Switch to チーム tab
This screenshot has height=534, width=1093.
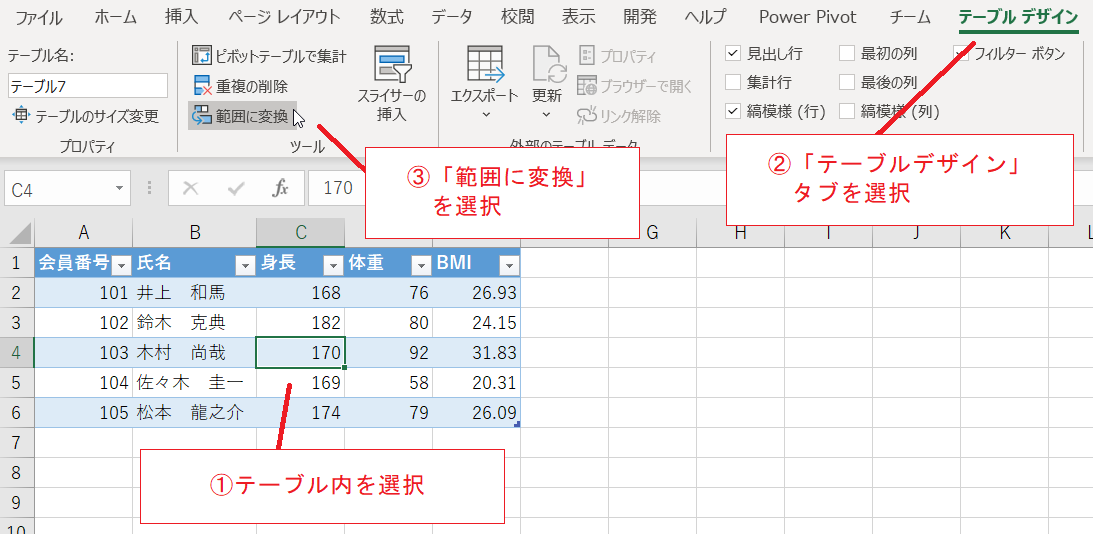click(910, 17)
